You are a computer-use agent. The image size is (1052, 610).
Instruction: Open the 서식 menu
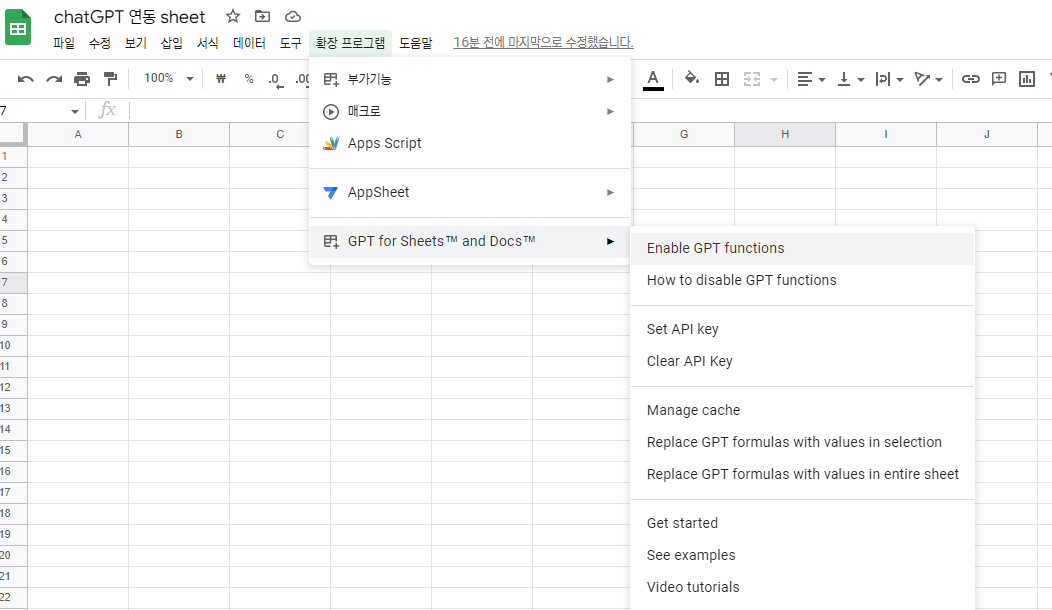click(207, 43)
